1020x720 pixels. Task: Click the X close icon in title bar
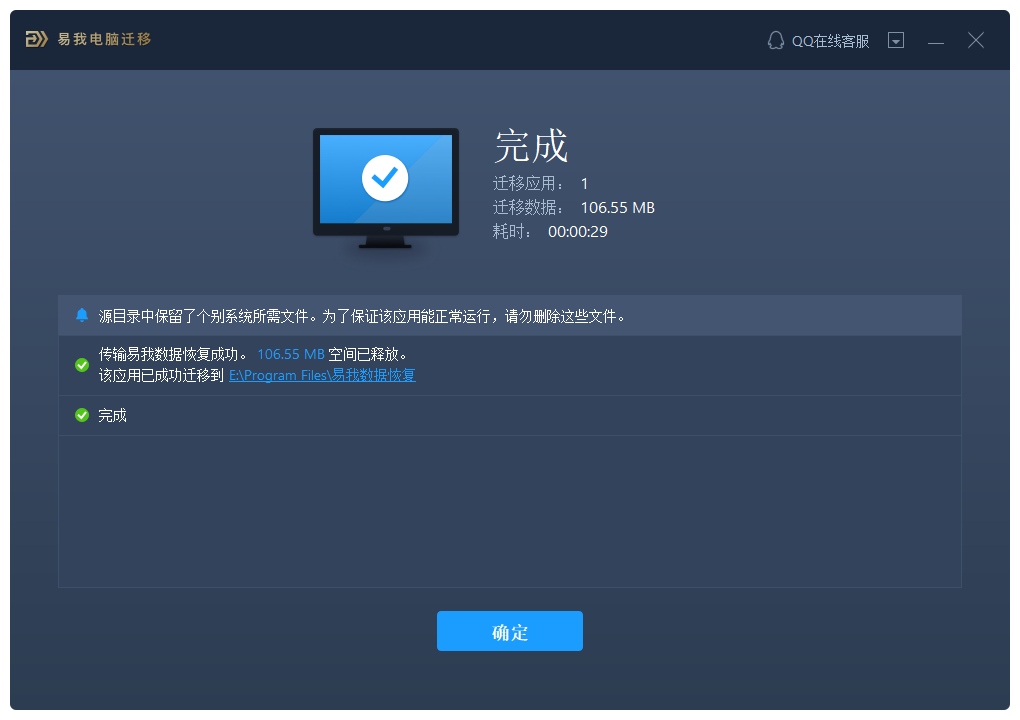(x=975, y=40)
